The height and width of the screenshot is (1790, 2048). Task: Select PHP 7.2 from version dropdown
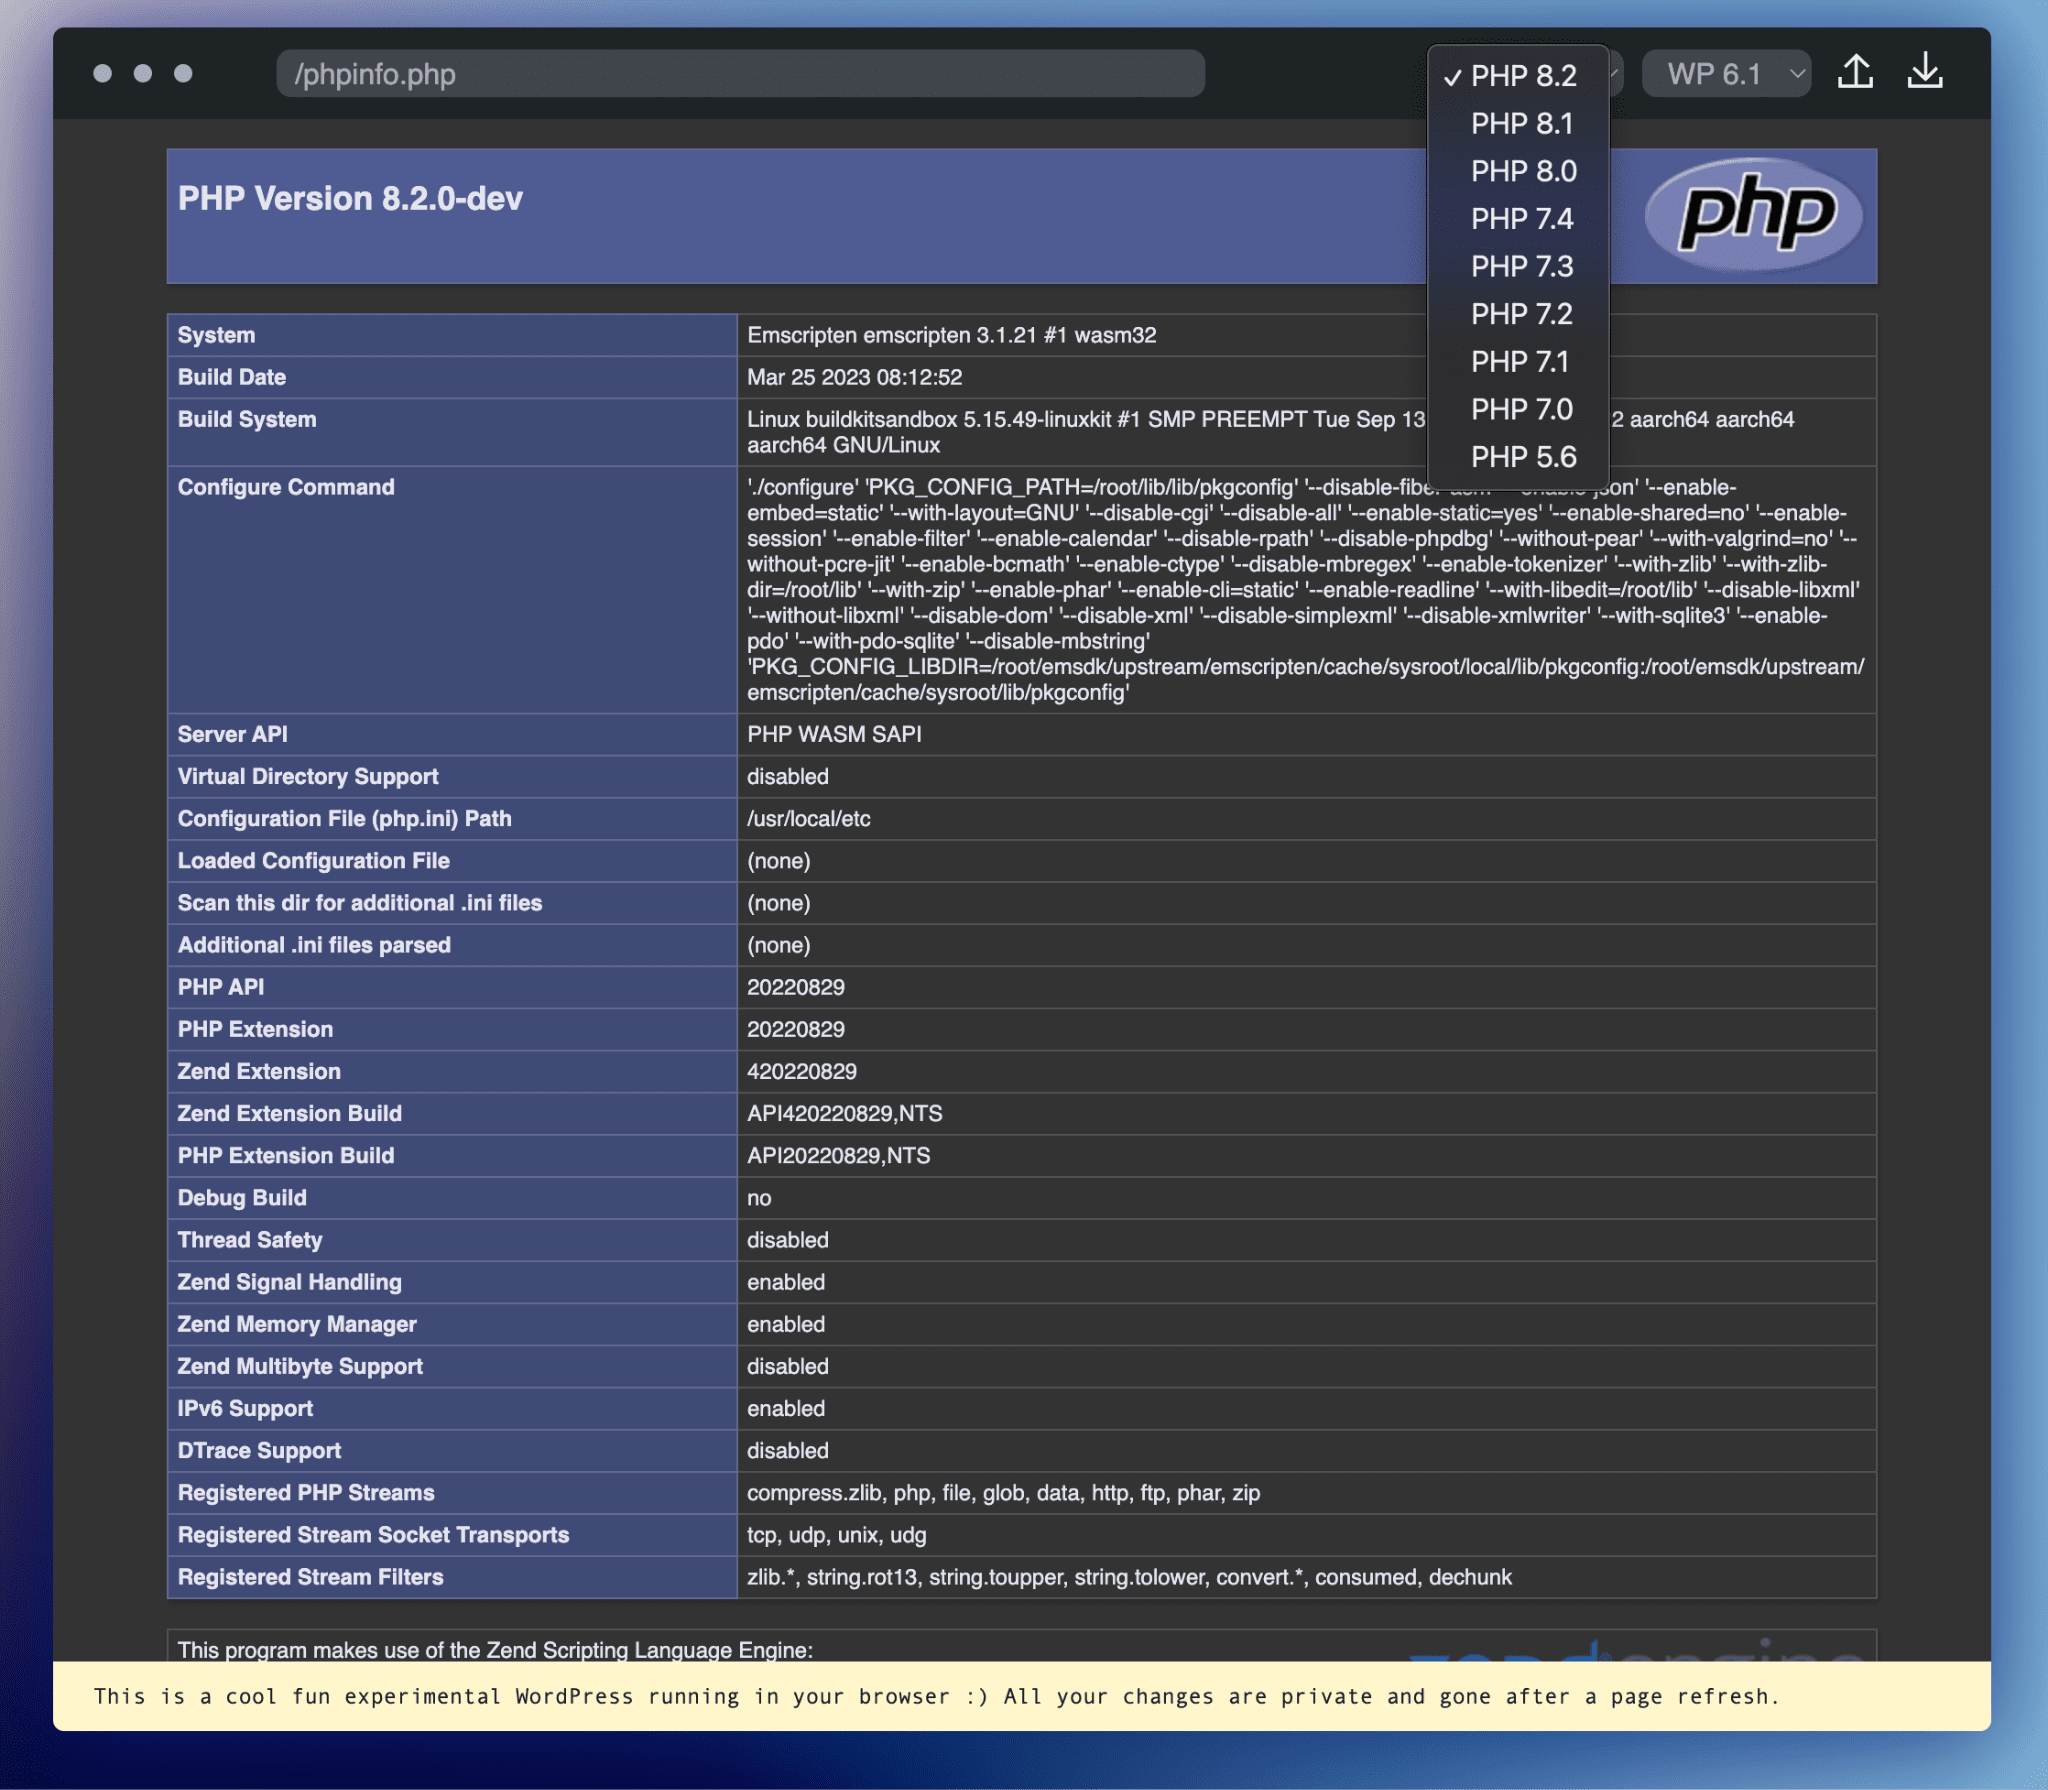pos(1520,313)
